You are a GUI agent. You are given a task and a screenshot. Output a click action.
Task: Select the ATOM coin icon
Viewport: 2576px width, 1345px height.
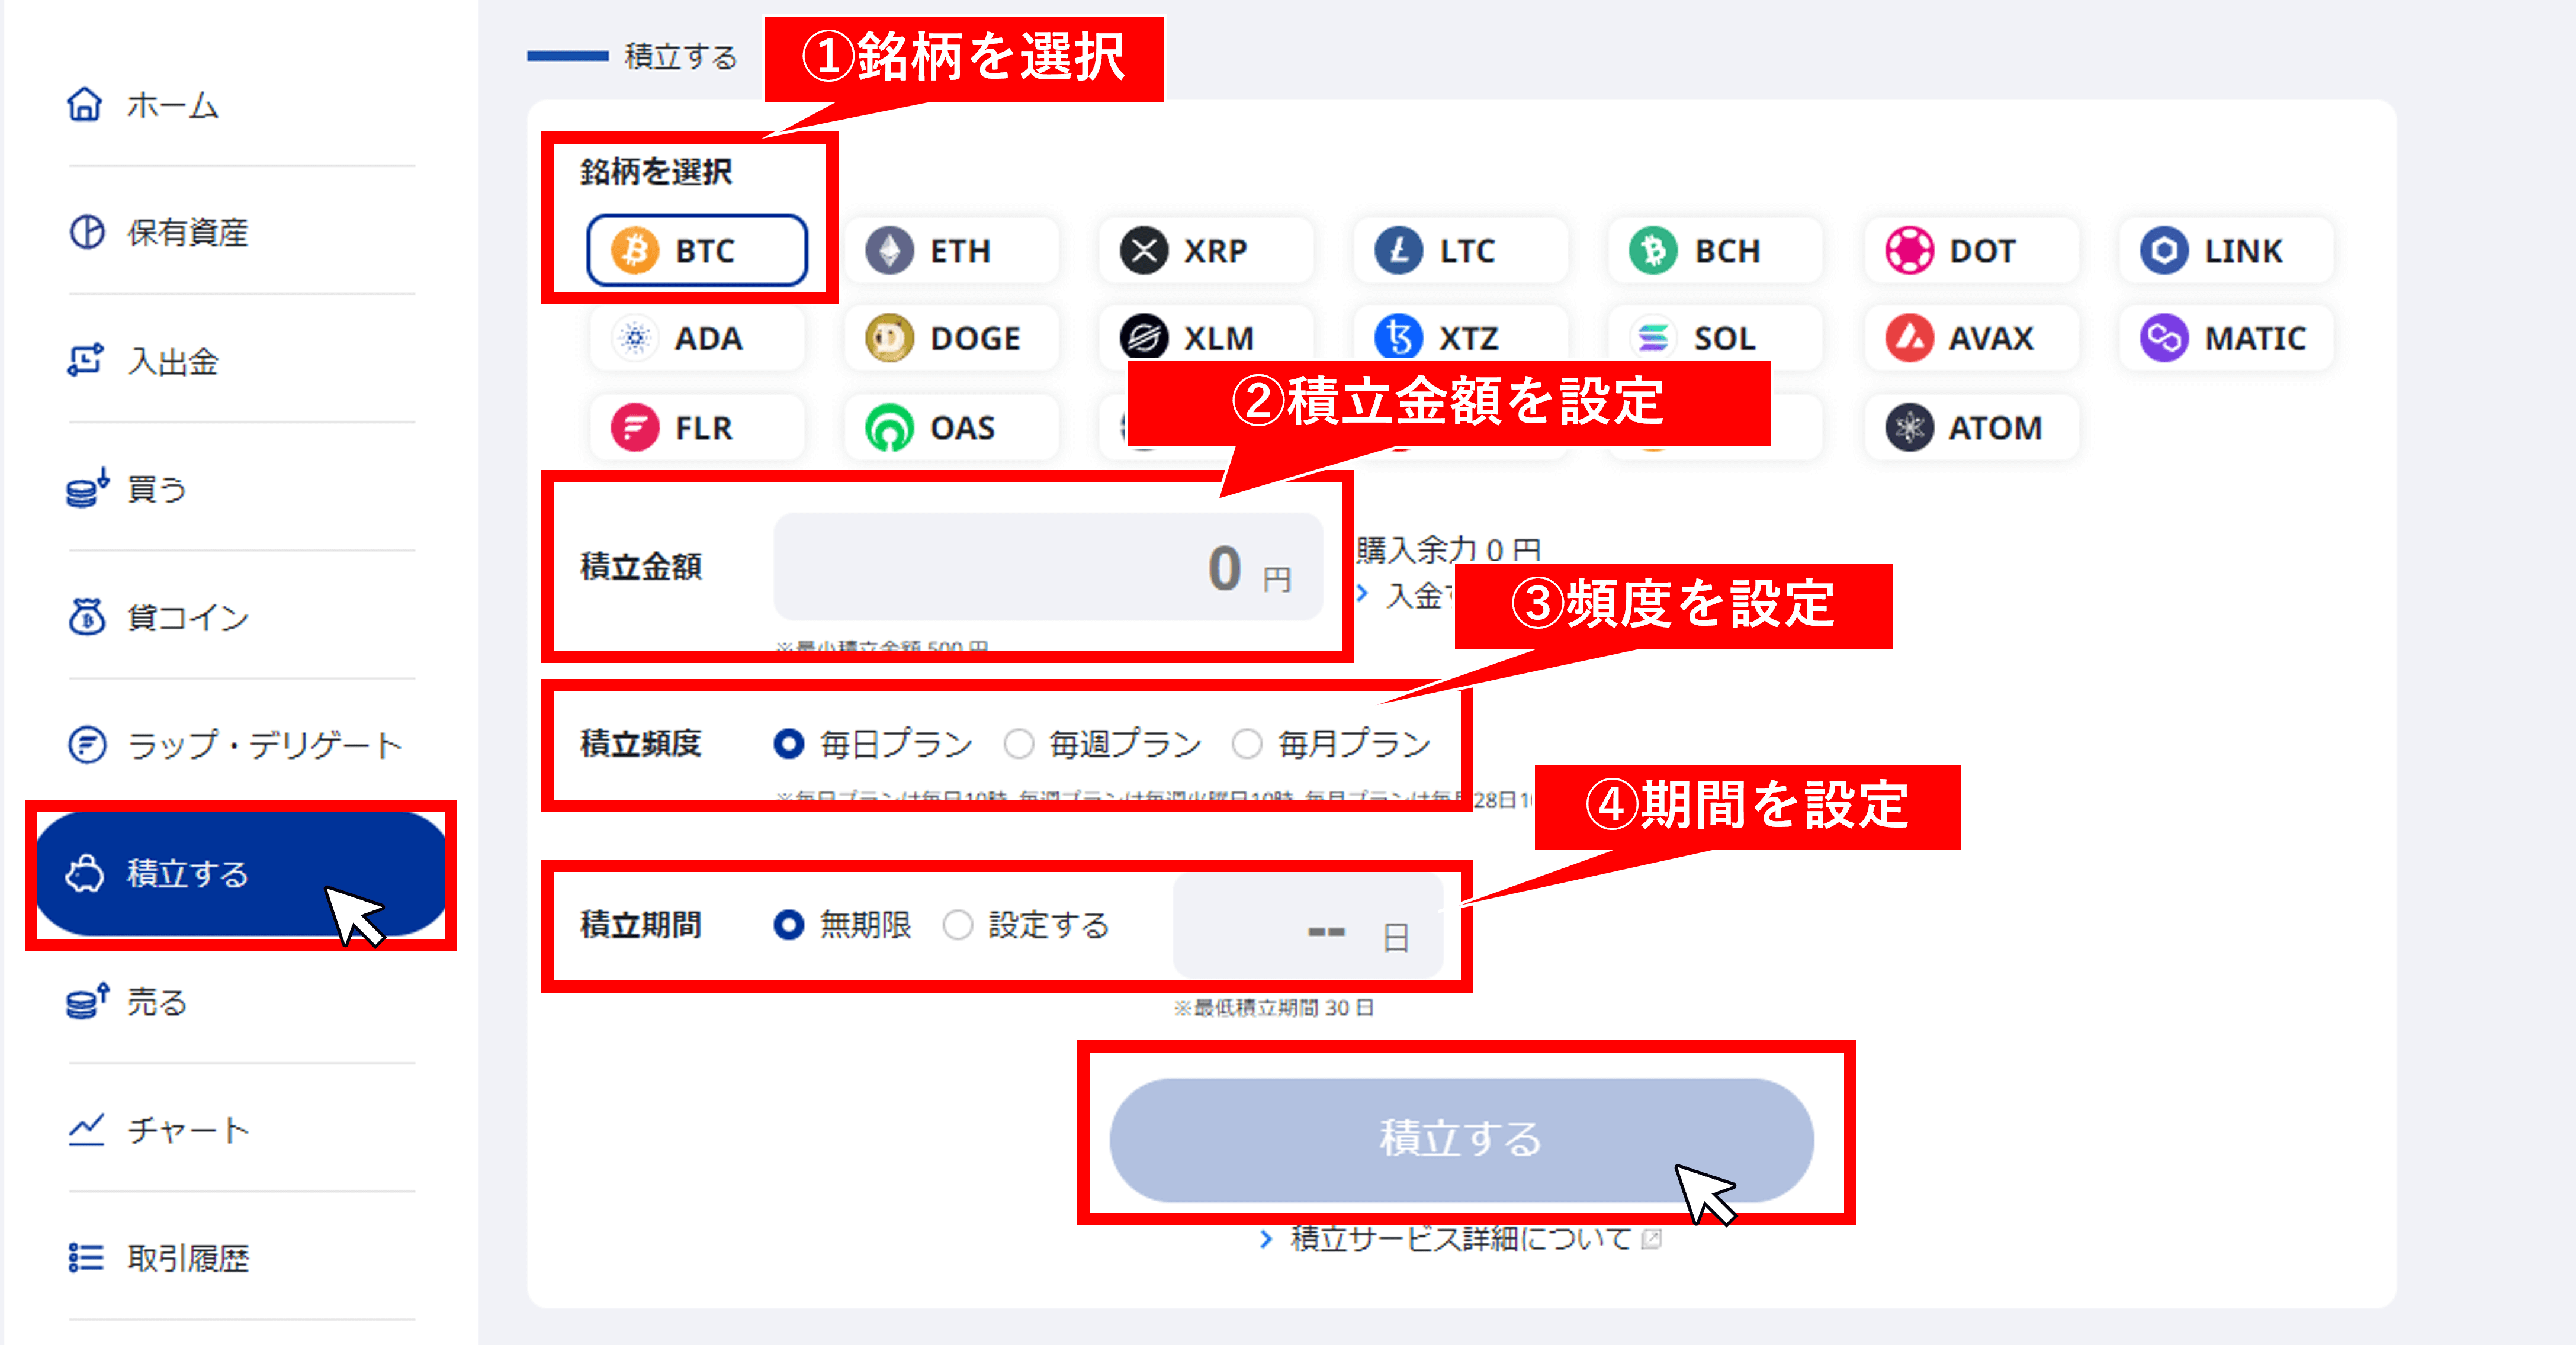1909,428
